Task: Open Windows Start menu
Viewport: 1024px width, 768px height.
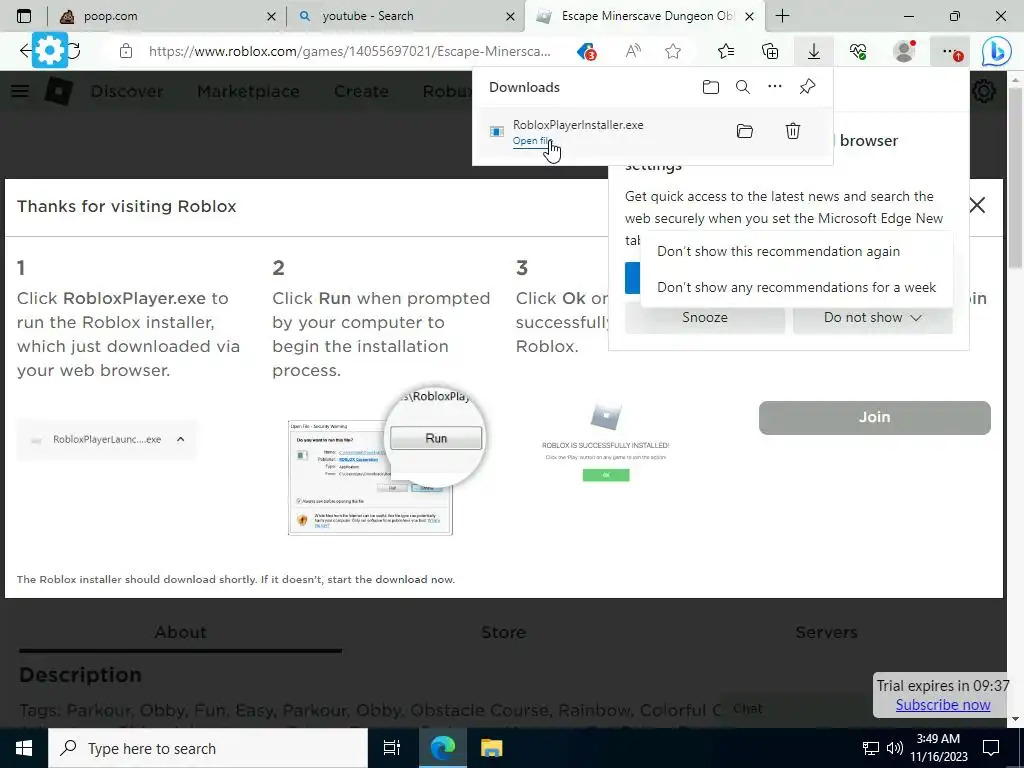Action: pos(24,748)
